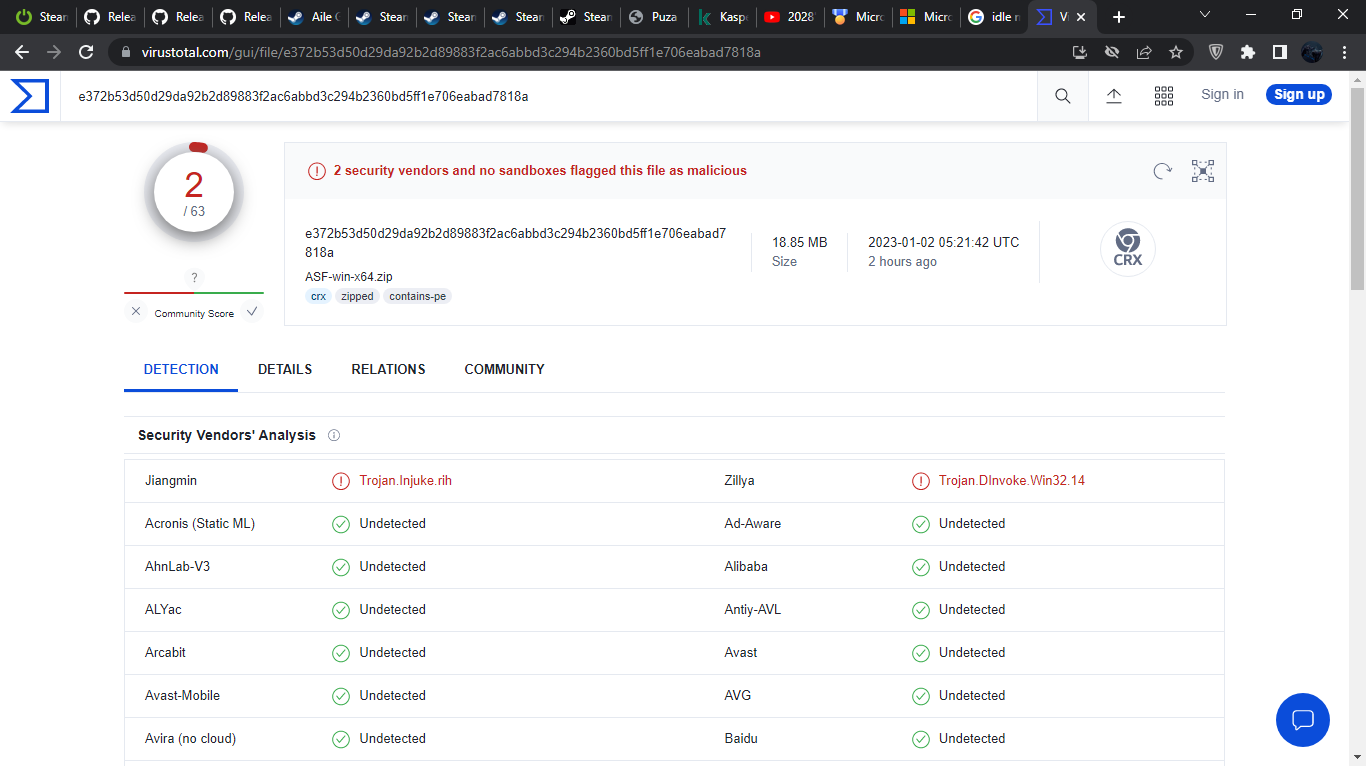Viewport: 1366px width, 766px height.
Task: Click the padlock site info icon
Action: click(126, 52)
